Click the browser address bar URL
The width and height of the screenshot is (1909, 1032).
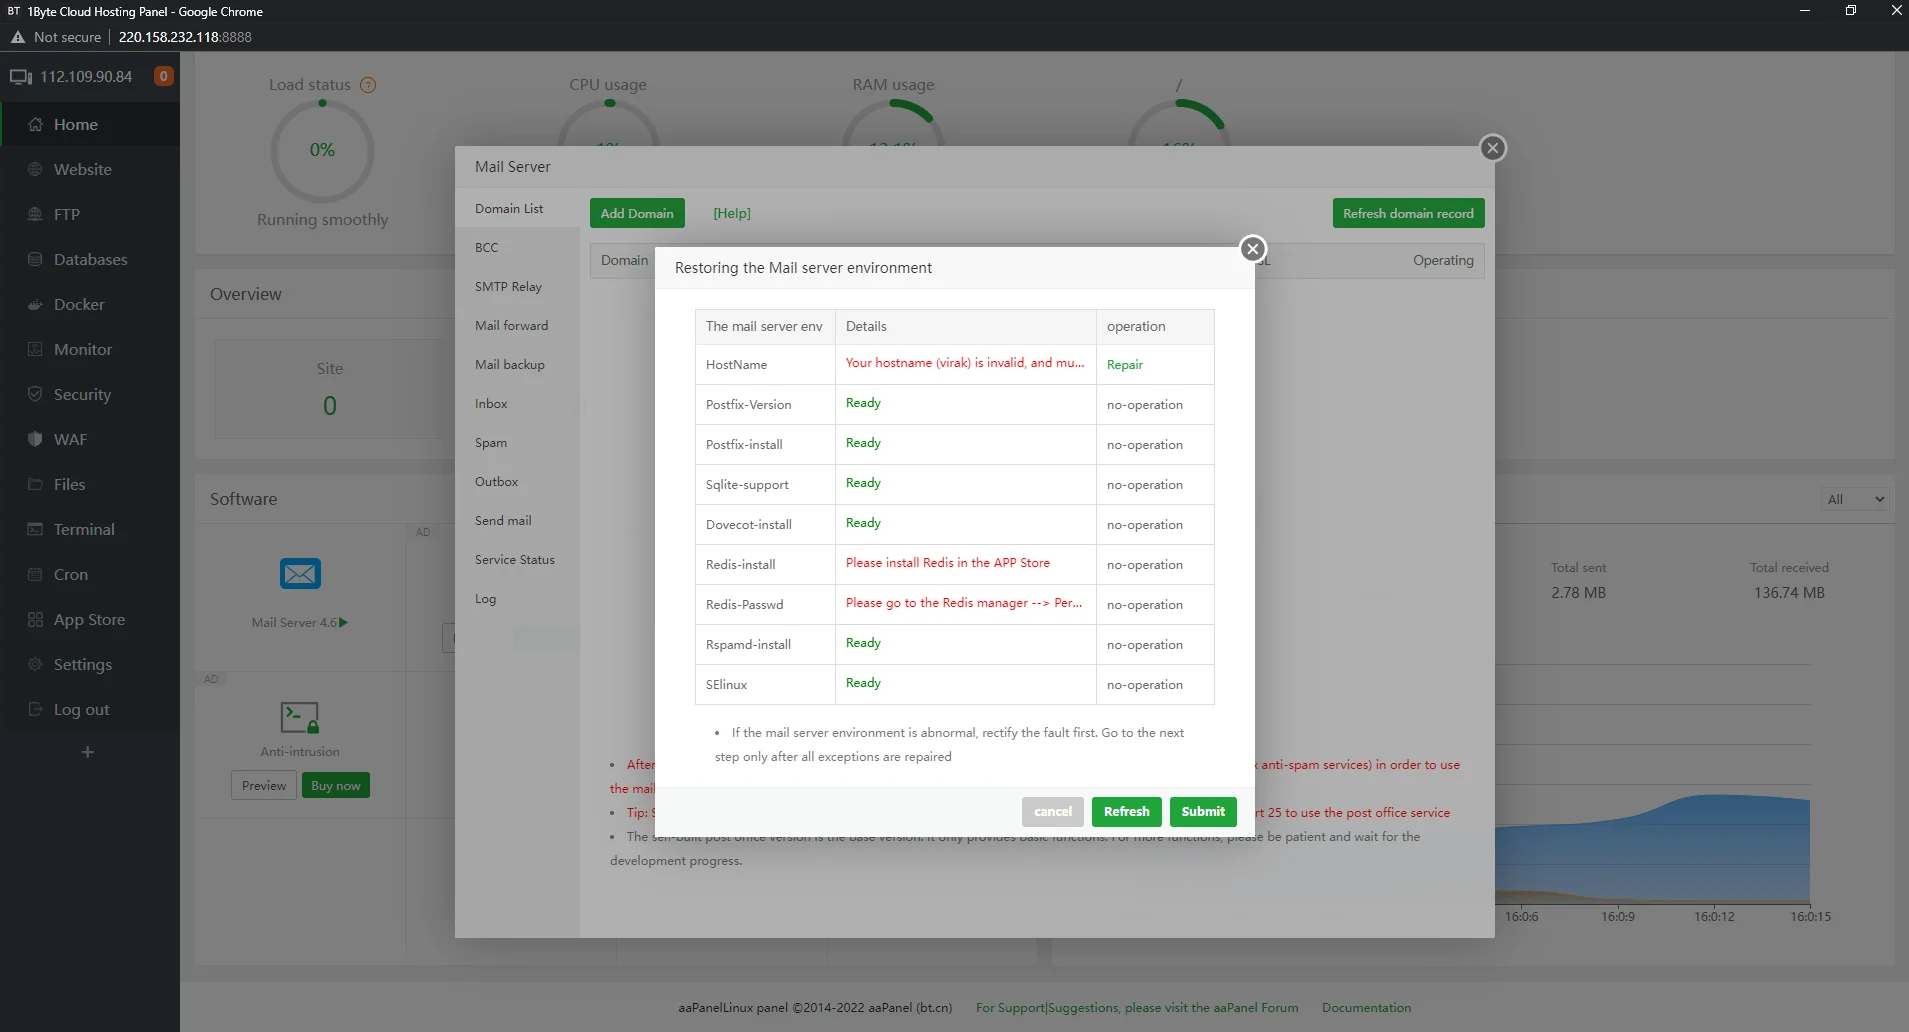pos(185,37)
